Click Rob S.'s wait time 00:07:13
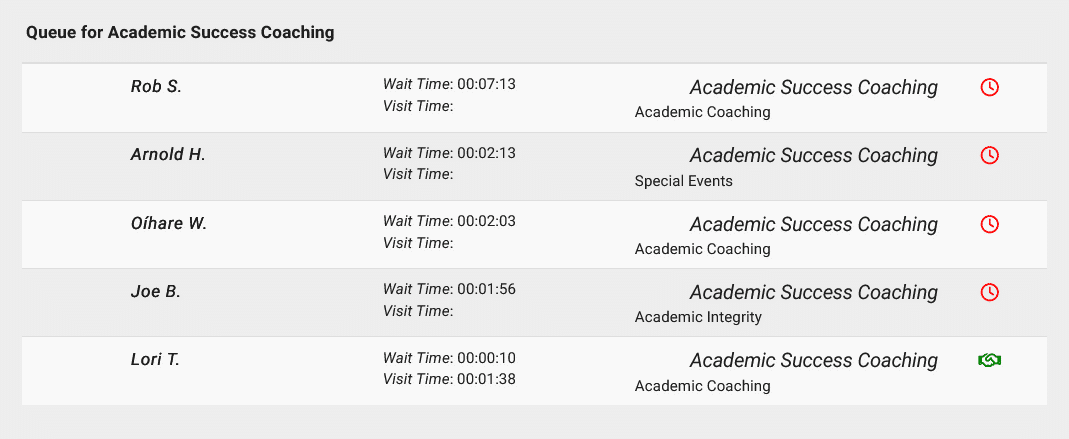The image size is (1069, 439). 486,84
